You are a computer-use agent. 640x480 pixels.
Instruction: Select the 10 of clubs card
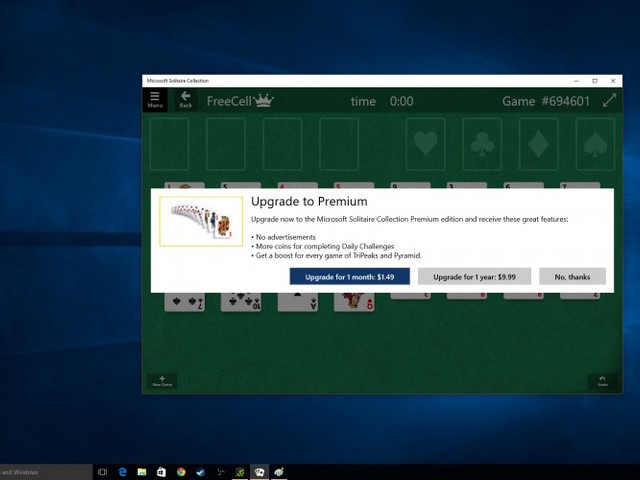pos(241,302)
